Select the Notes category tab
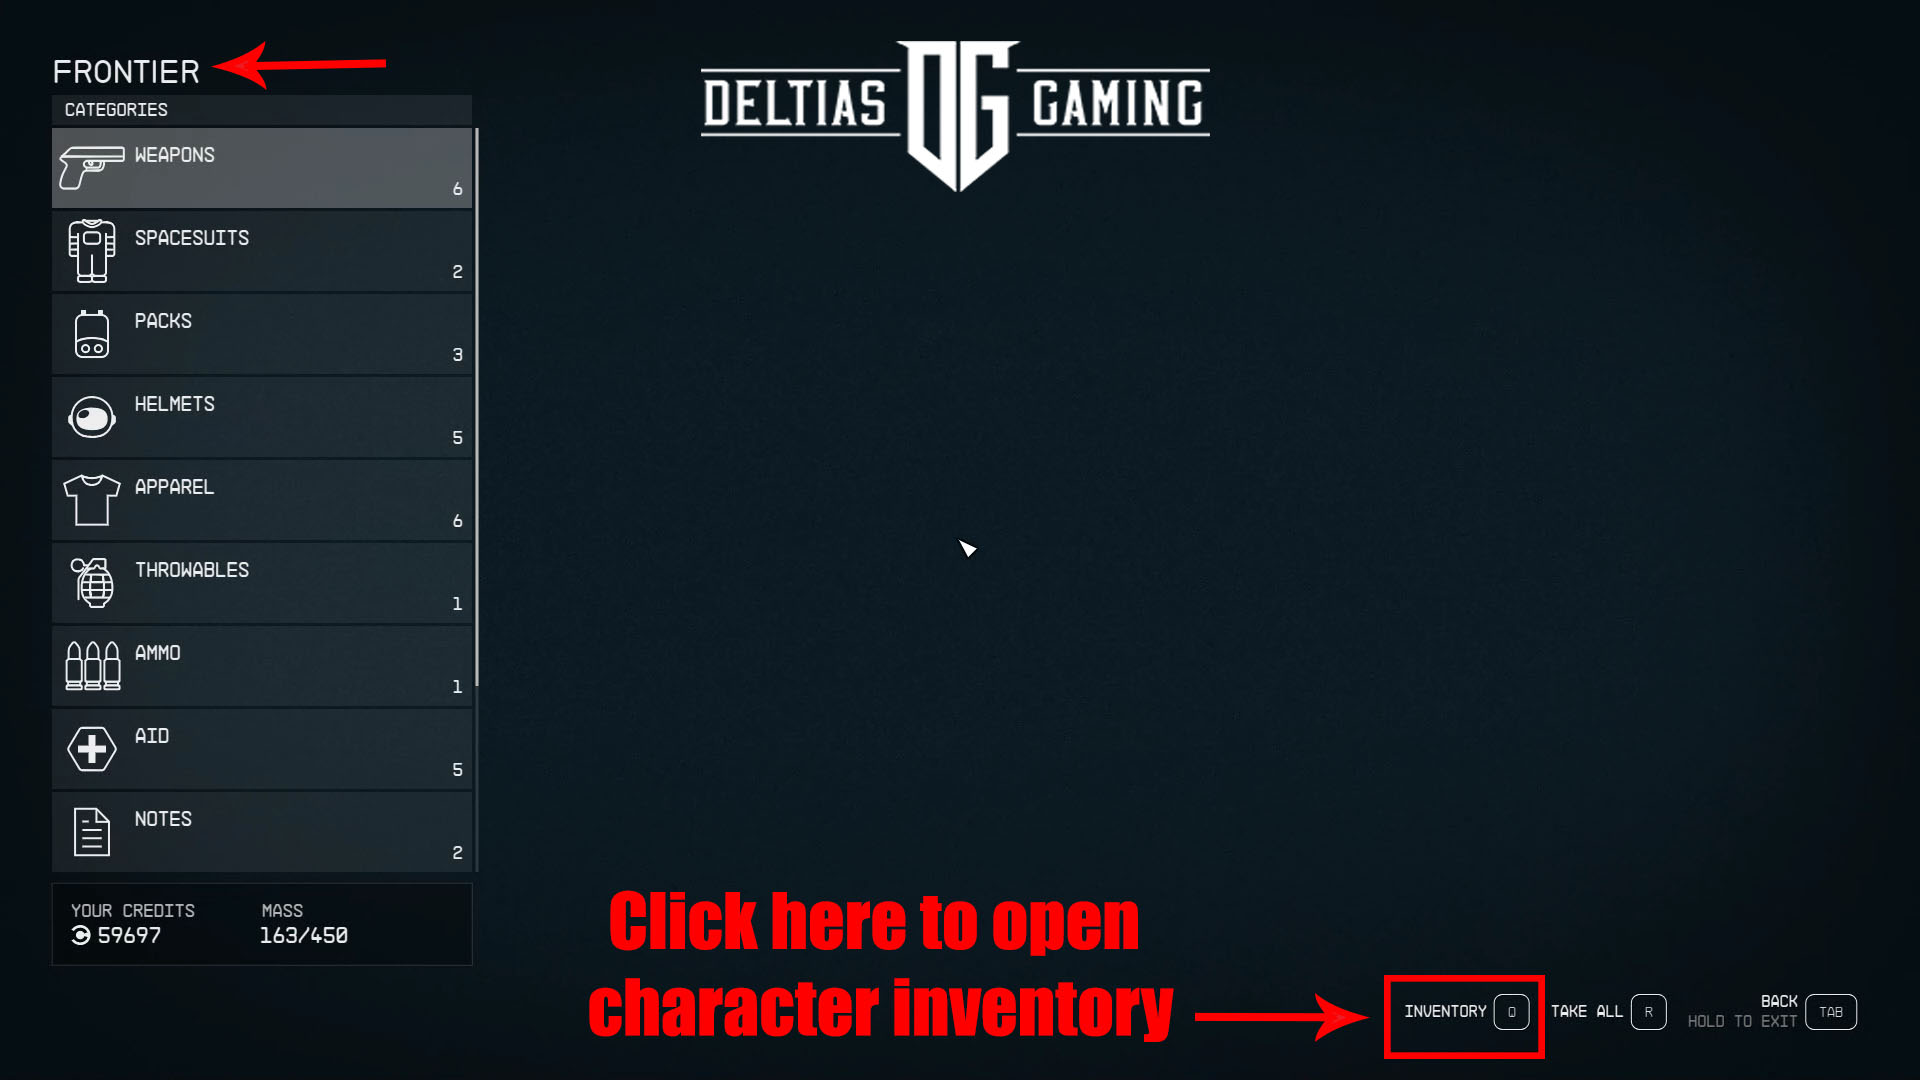 [261, 832]
